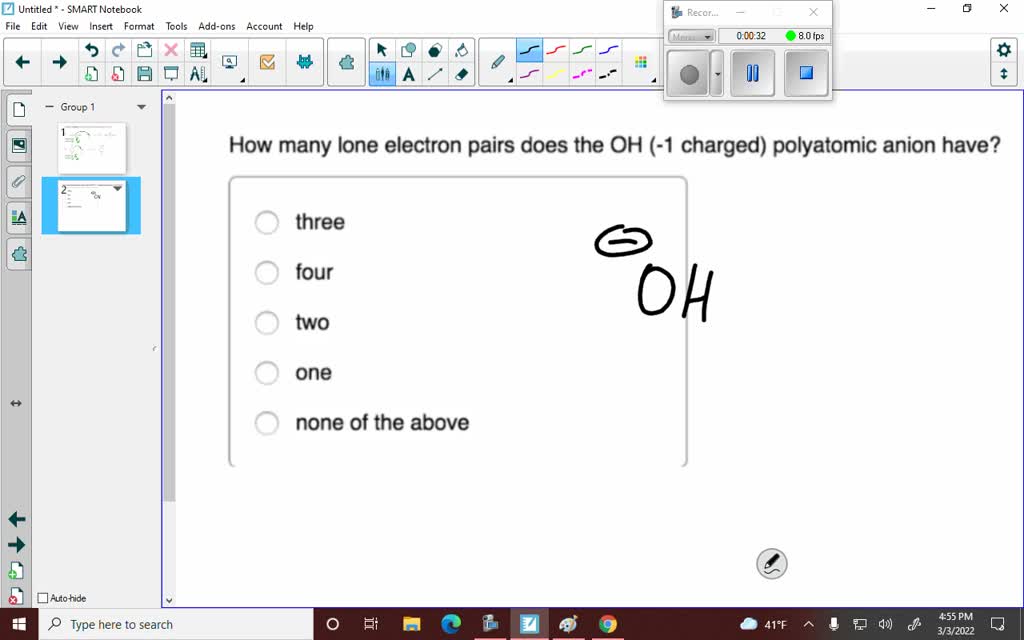
Task: Pause the screen recording
Action: 751,73
